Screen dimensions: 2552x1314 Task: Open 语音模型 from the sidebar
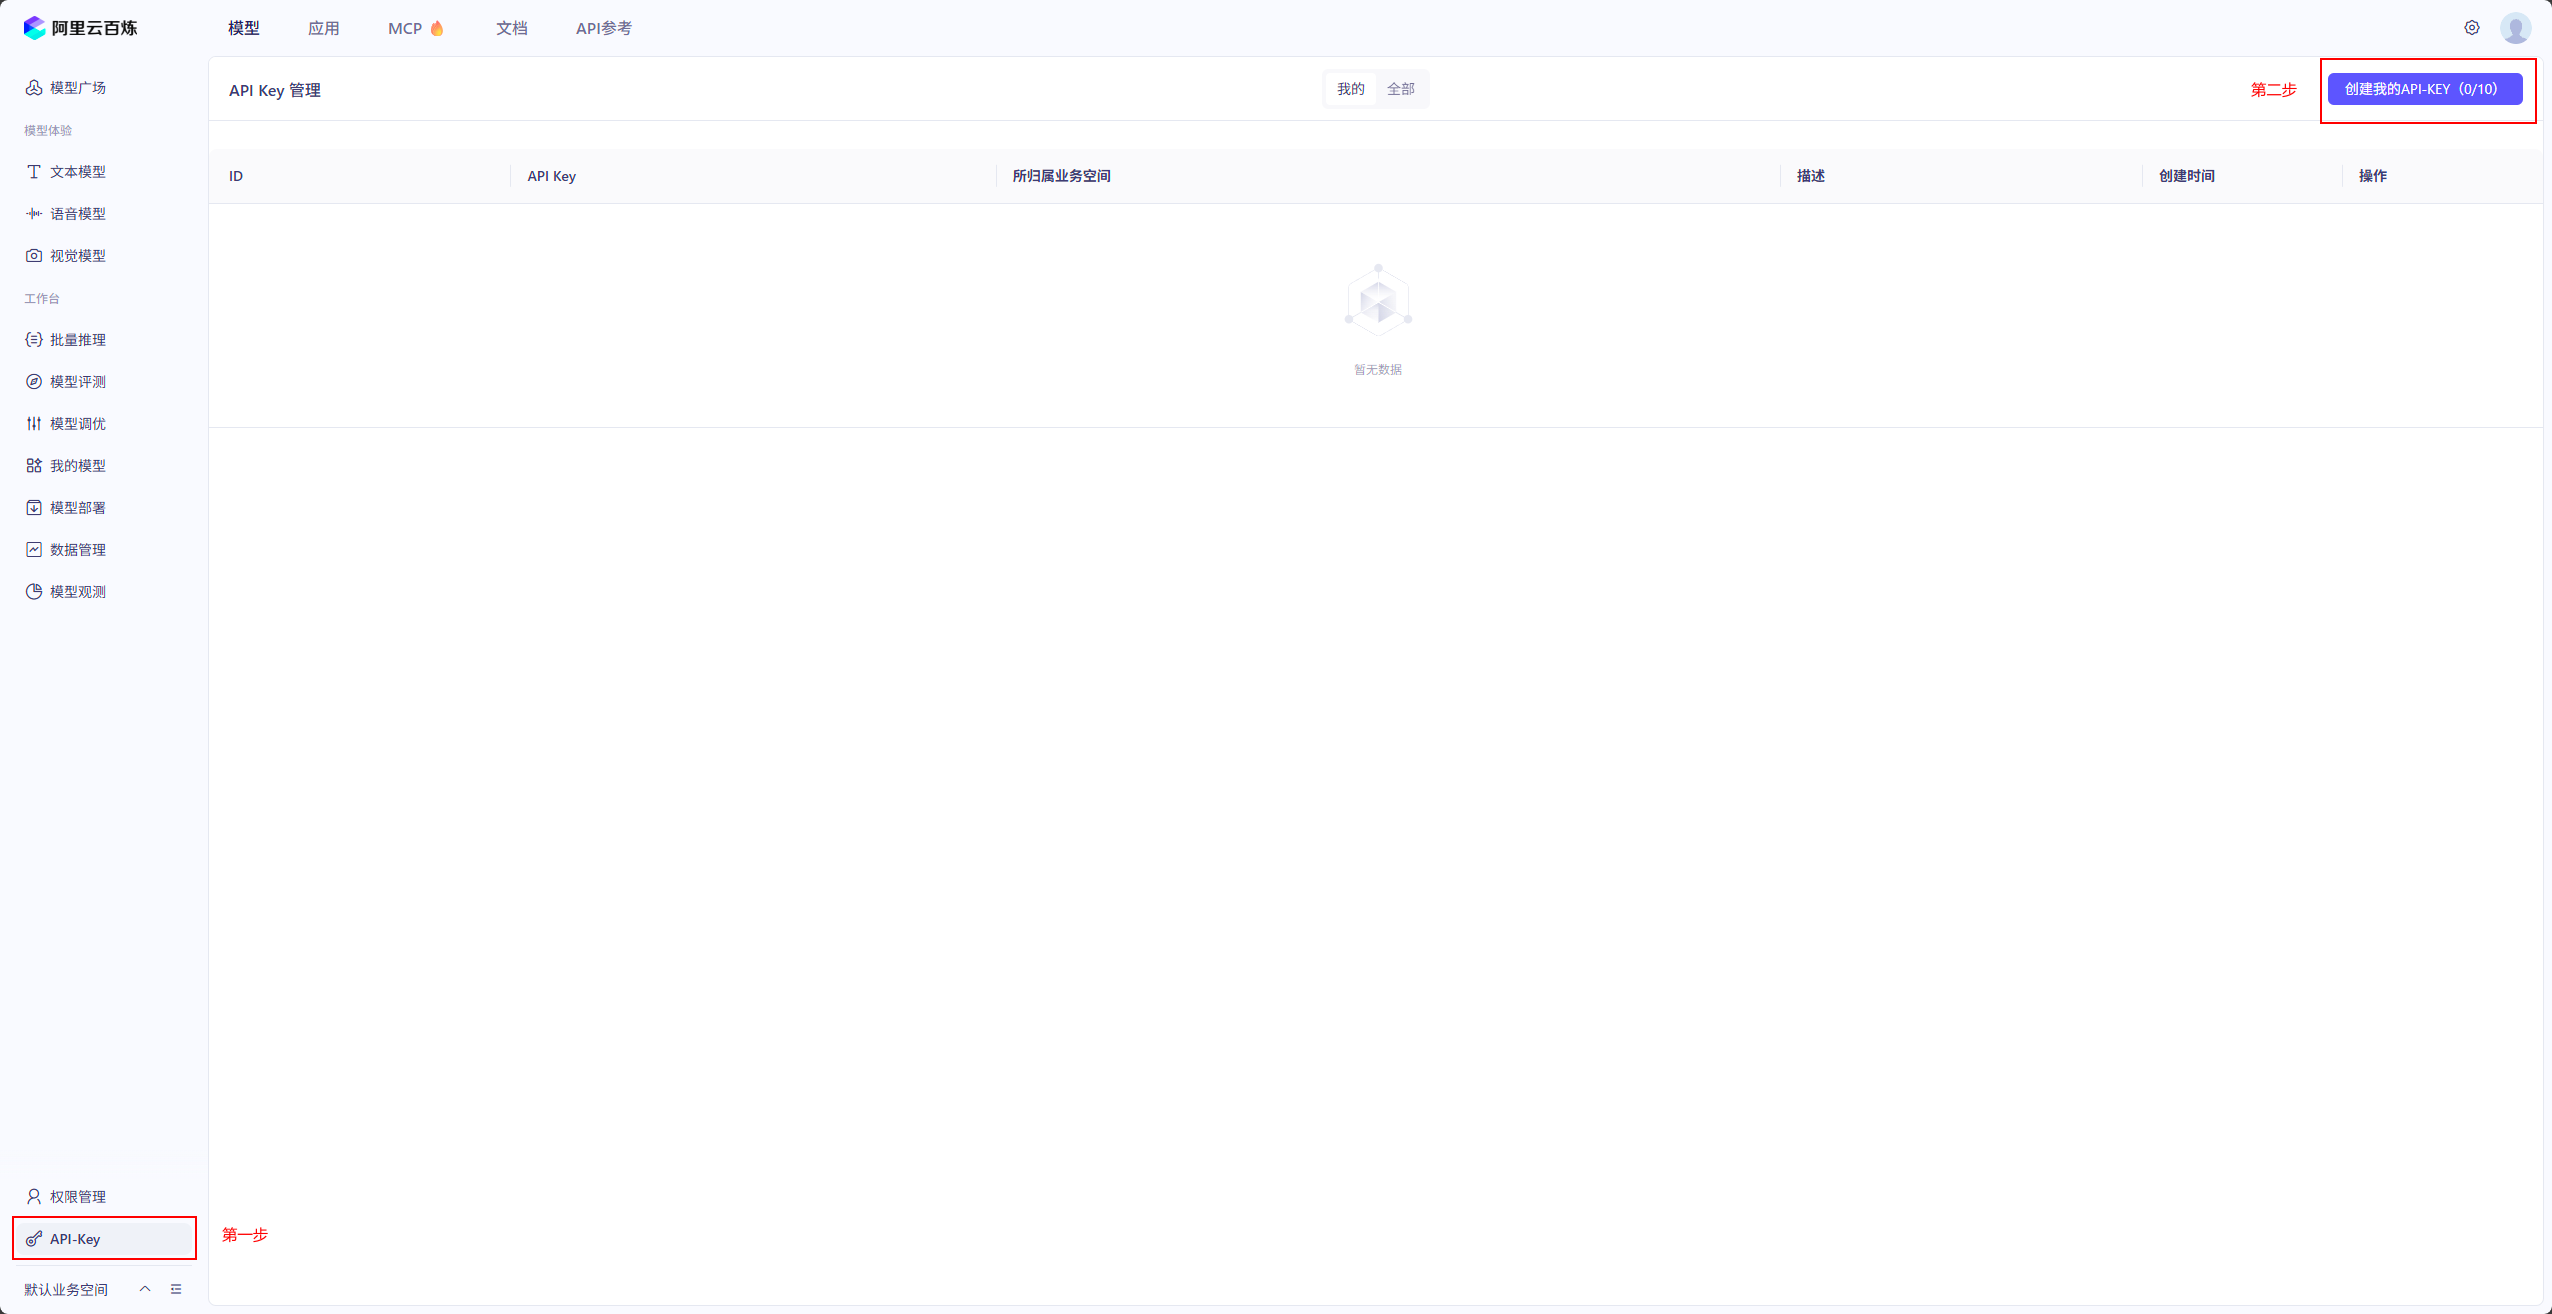[77, 214]
